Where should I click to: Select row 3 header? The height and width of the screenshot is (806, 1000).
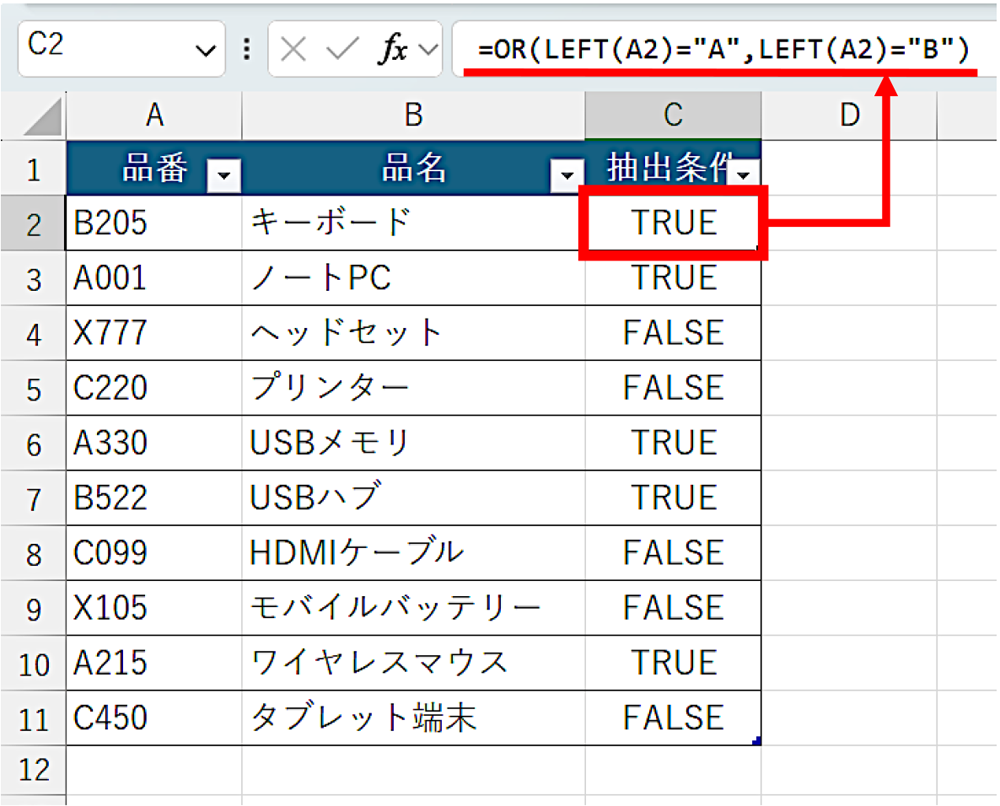33,278
